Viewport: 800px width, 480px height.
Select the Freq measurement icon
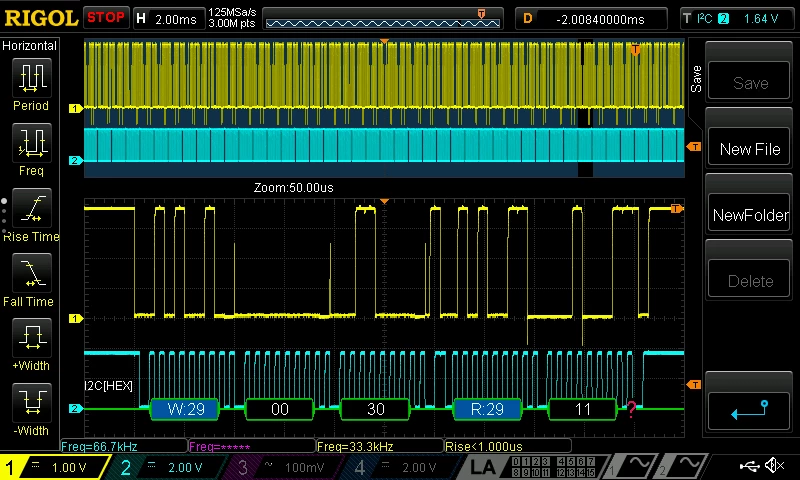click(32, 143)
